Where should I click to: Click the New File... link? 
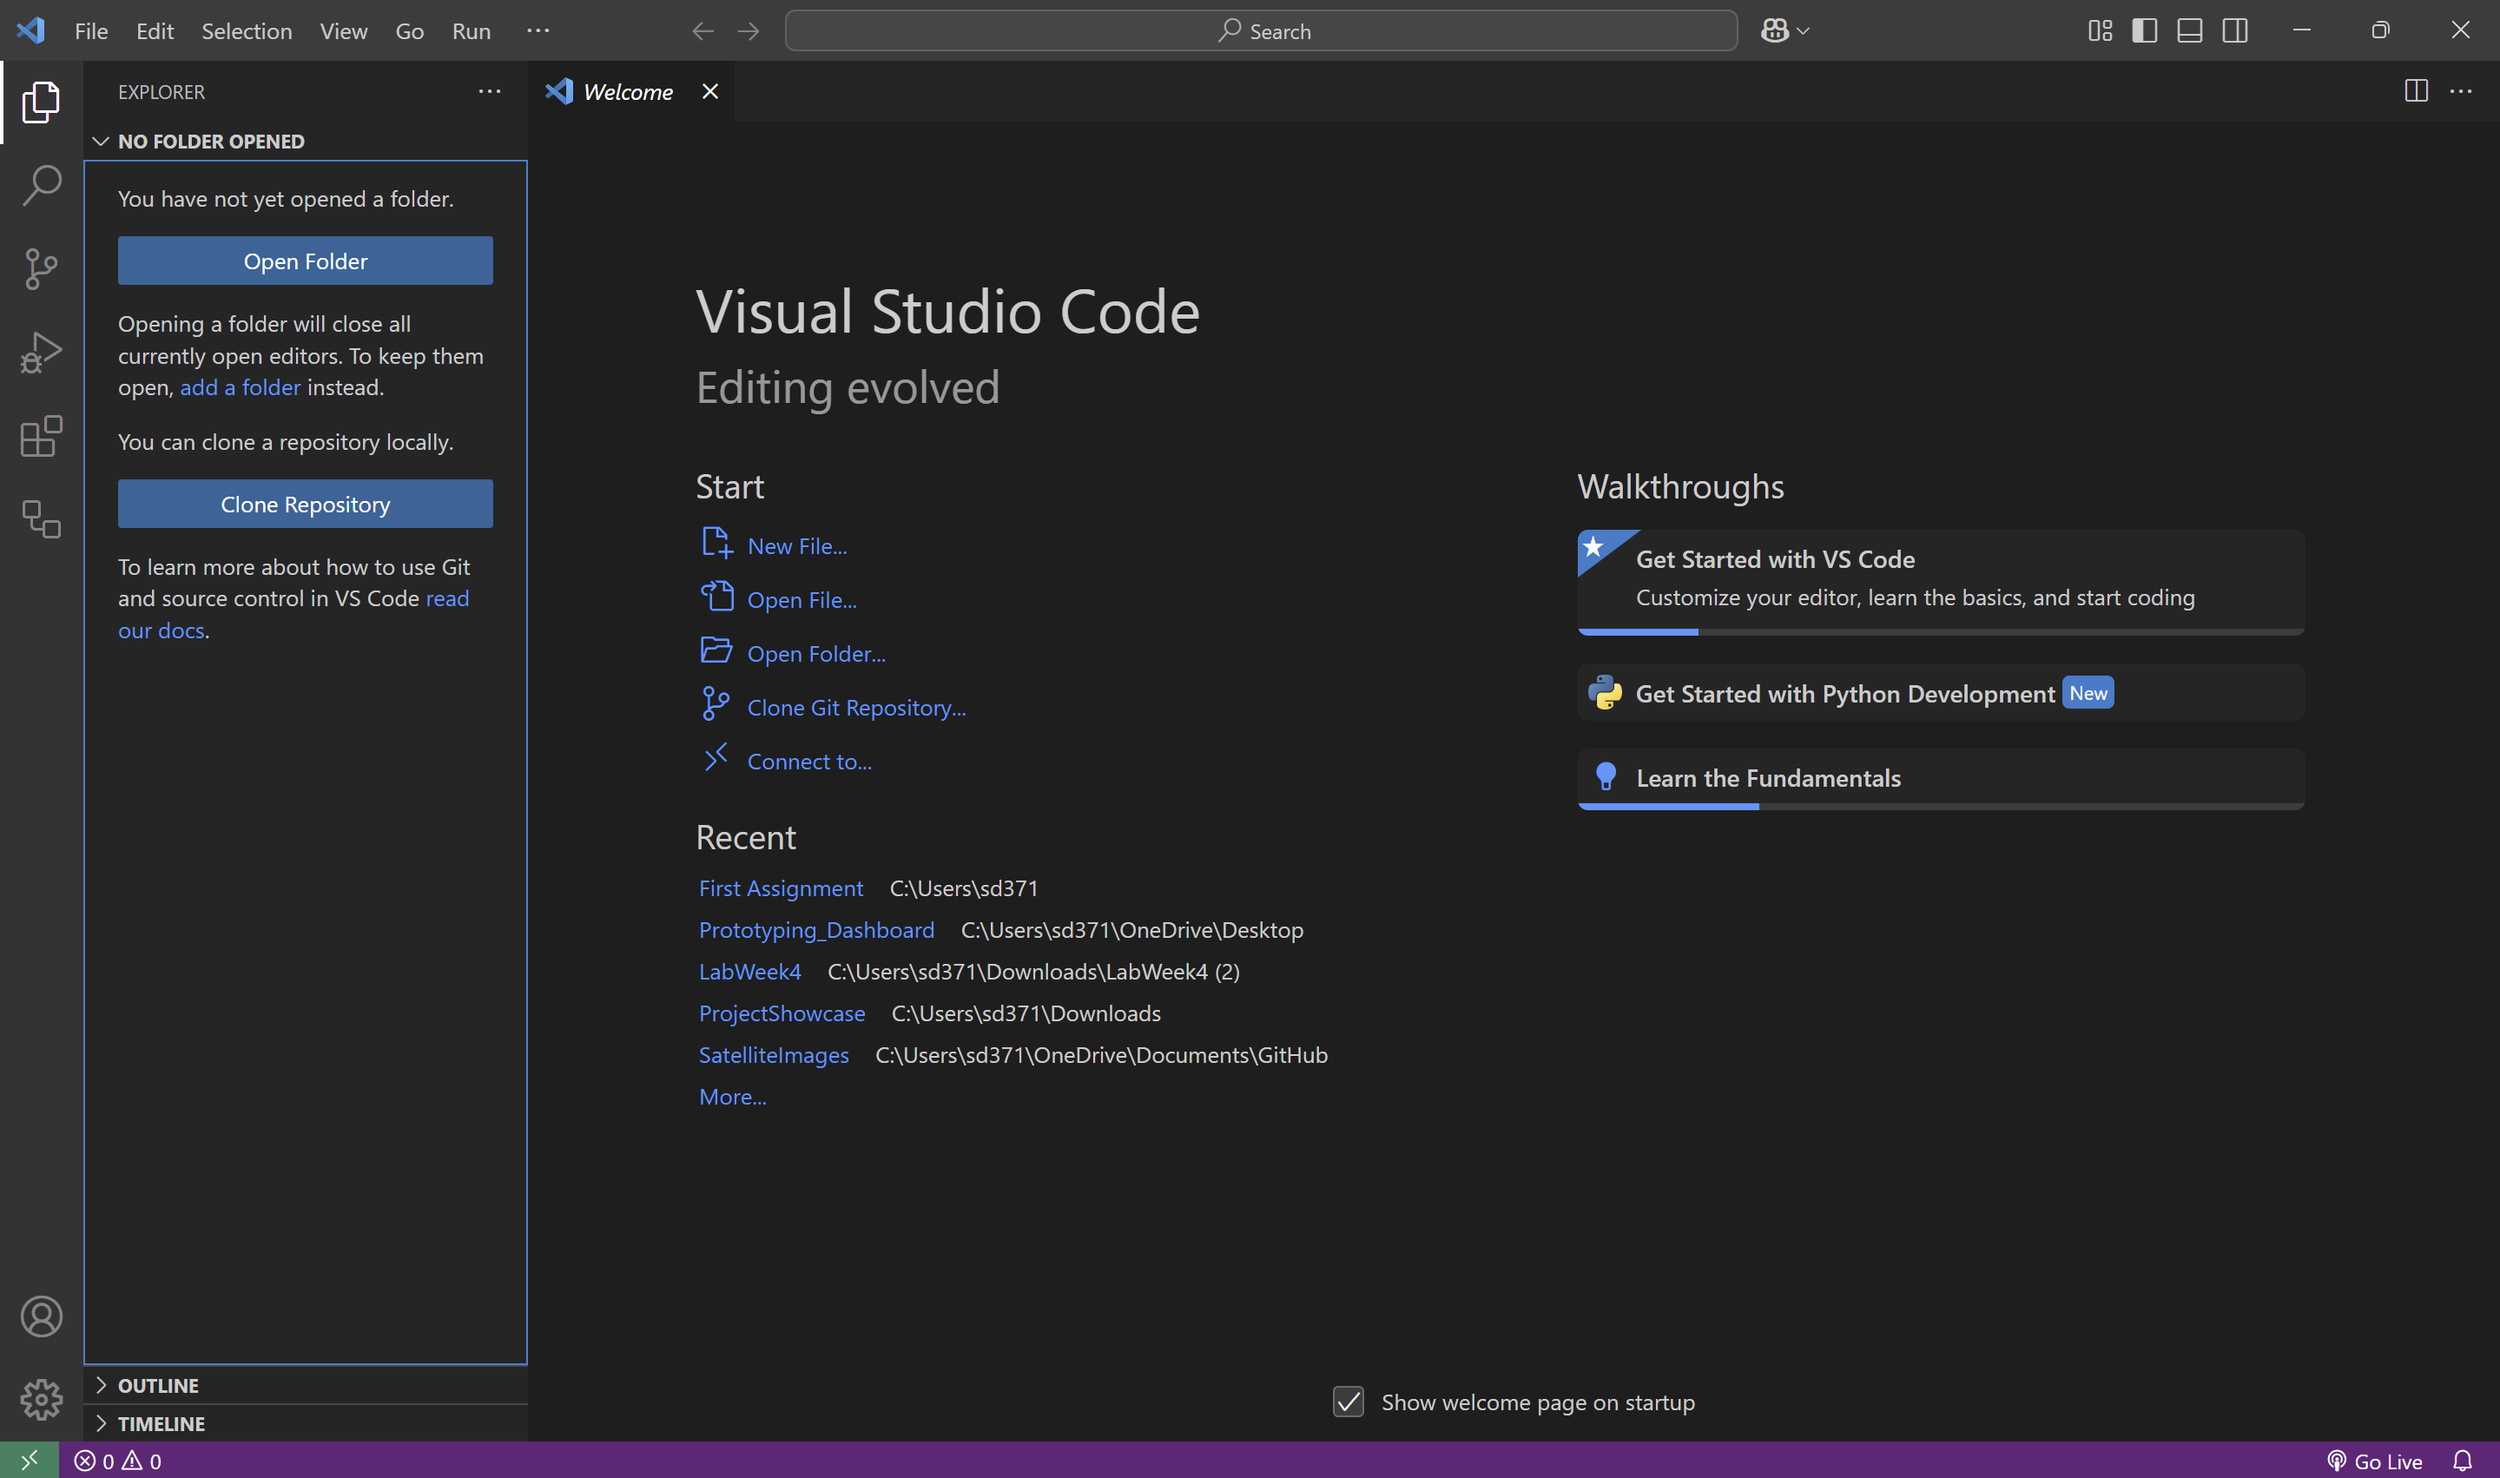pyautogui.click(x=797, y=546)
